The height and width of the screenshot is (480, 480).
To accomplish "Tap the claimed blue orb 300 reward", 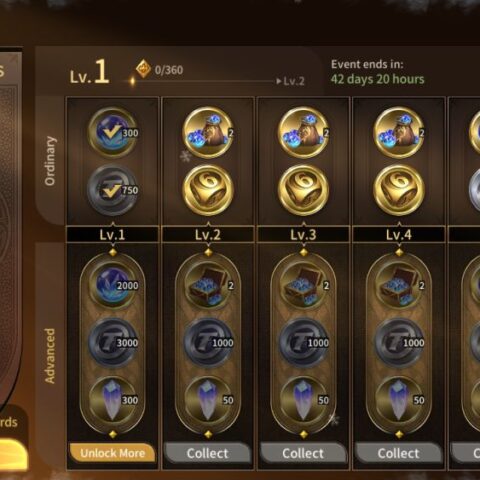I will click(x=113, y=133).
